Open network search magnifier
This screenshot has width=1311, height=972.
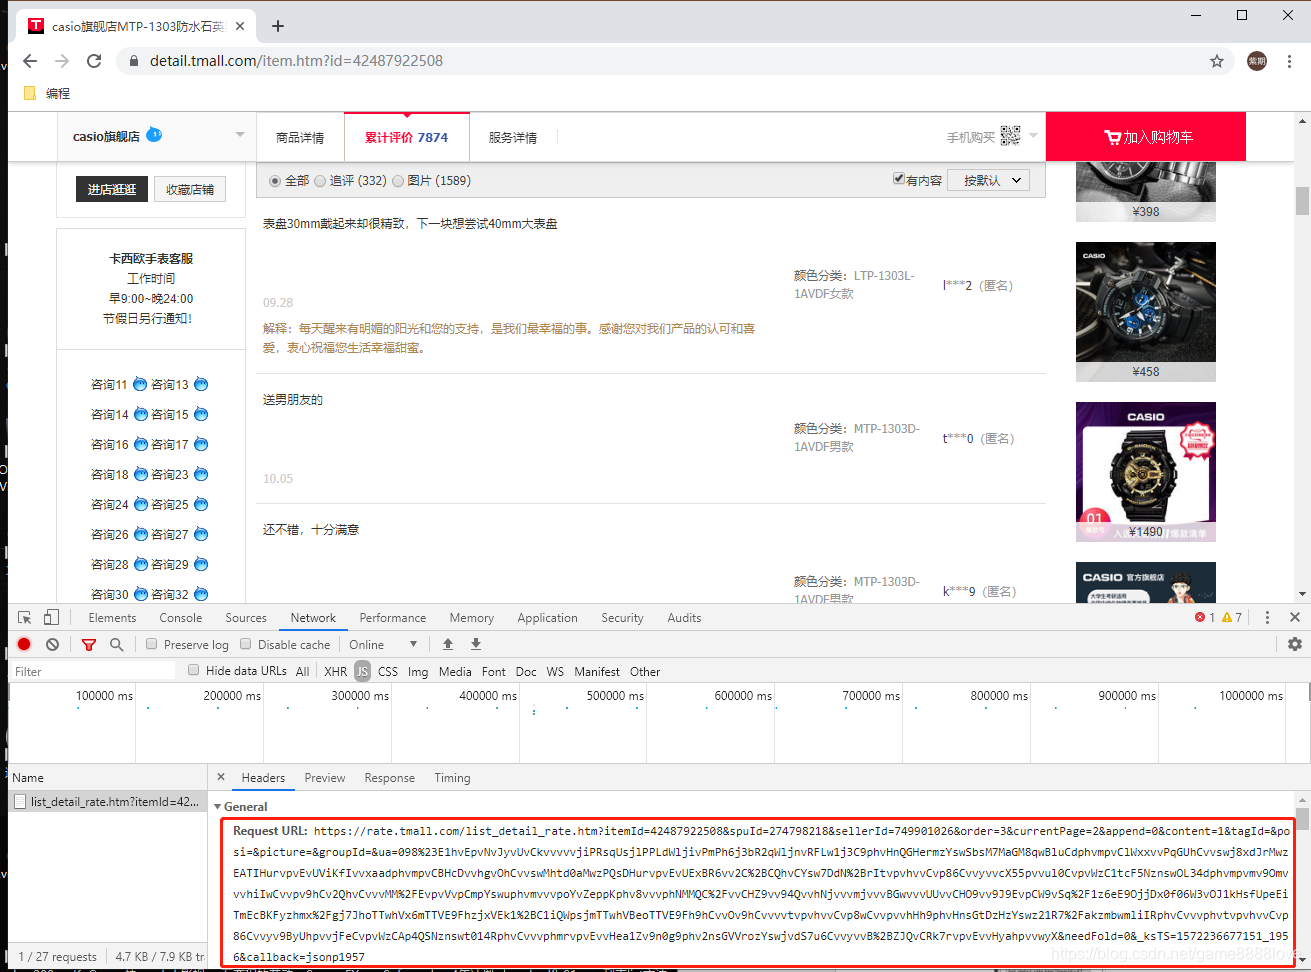click(116, 644)
